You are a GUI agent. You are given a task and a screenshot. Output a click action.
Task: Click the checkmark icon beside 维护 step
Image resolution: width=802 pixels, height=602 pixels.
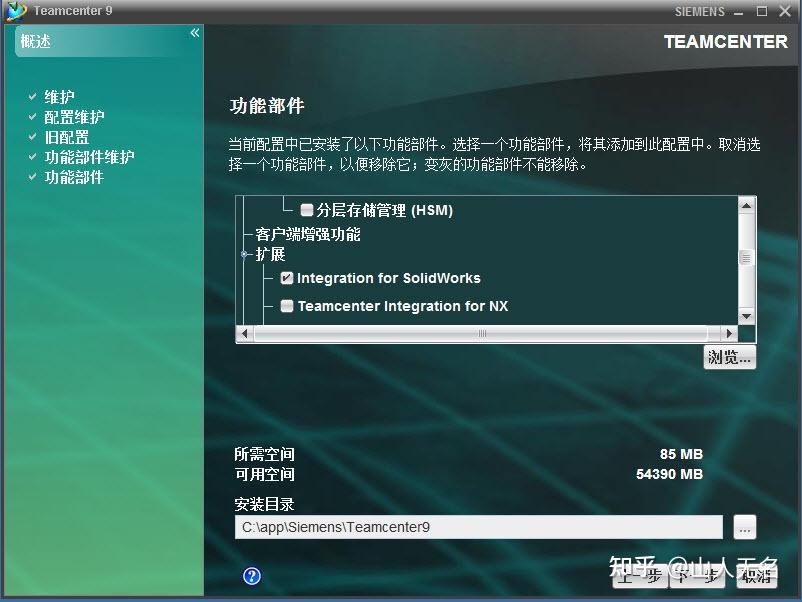(x=34, y=97)
